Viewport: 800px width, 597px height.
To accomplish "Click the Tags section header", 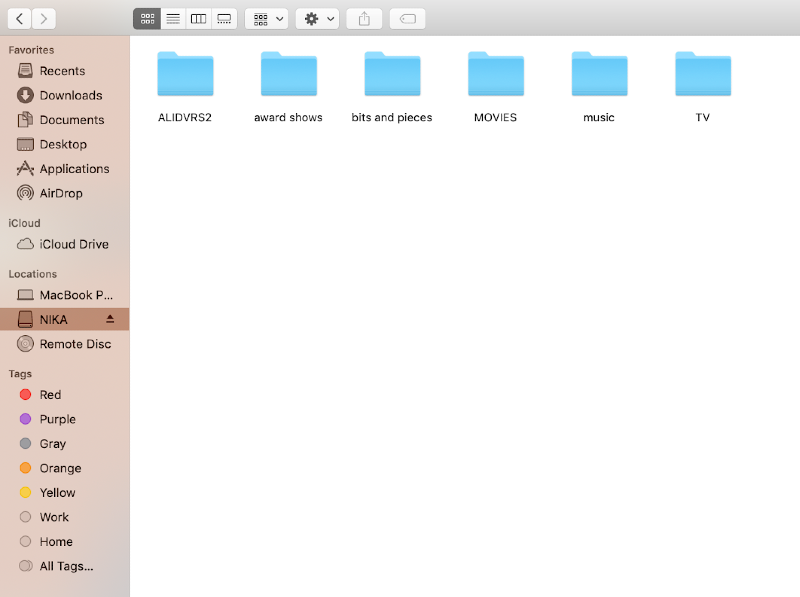I will pos(20,374).
